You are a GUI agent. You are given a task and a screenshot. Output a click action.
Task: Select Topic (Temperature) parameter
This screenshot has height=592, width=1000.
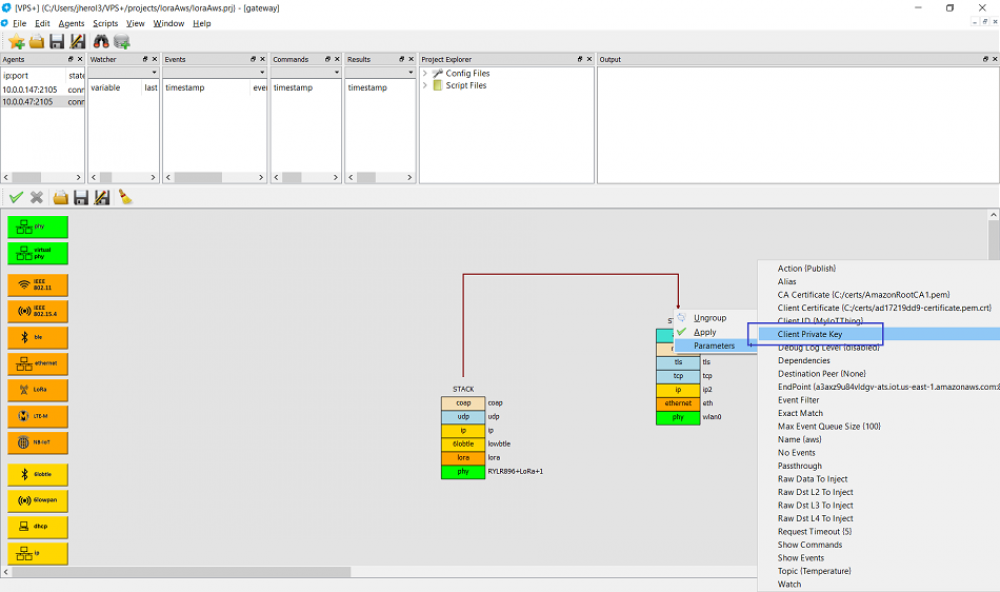(879, 571)
